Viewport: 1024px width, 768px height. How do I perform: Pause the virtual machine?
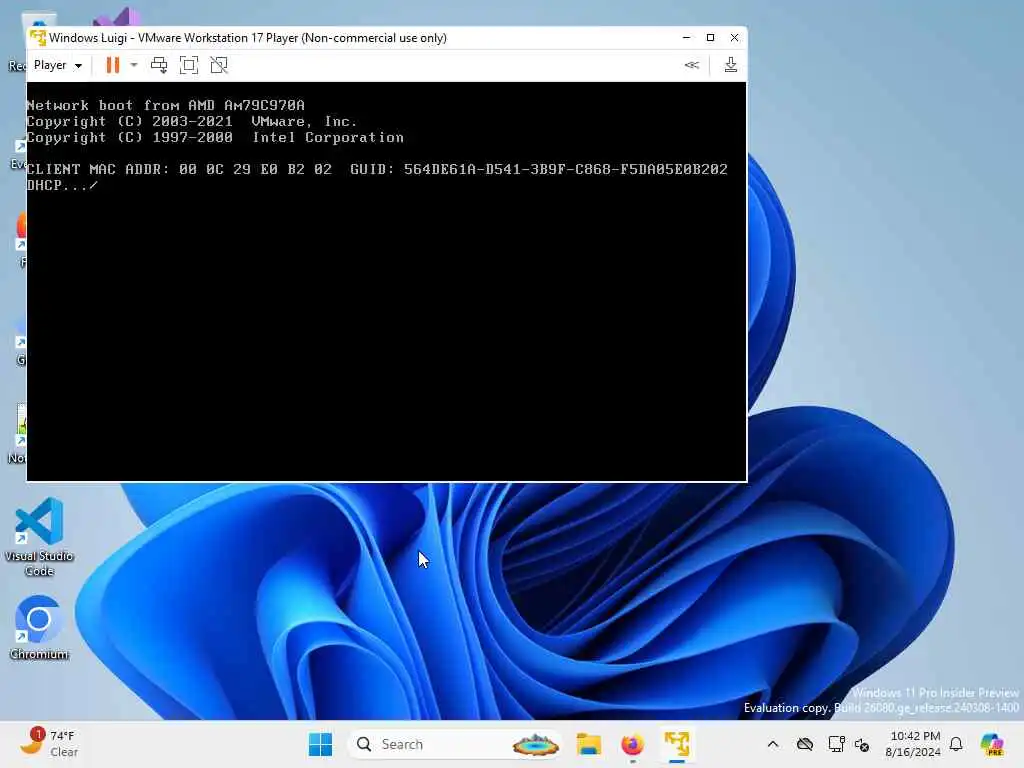click(113, 65)
